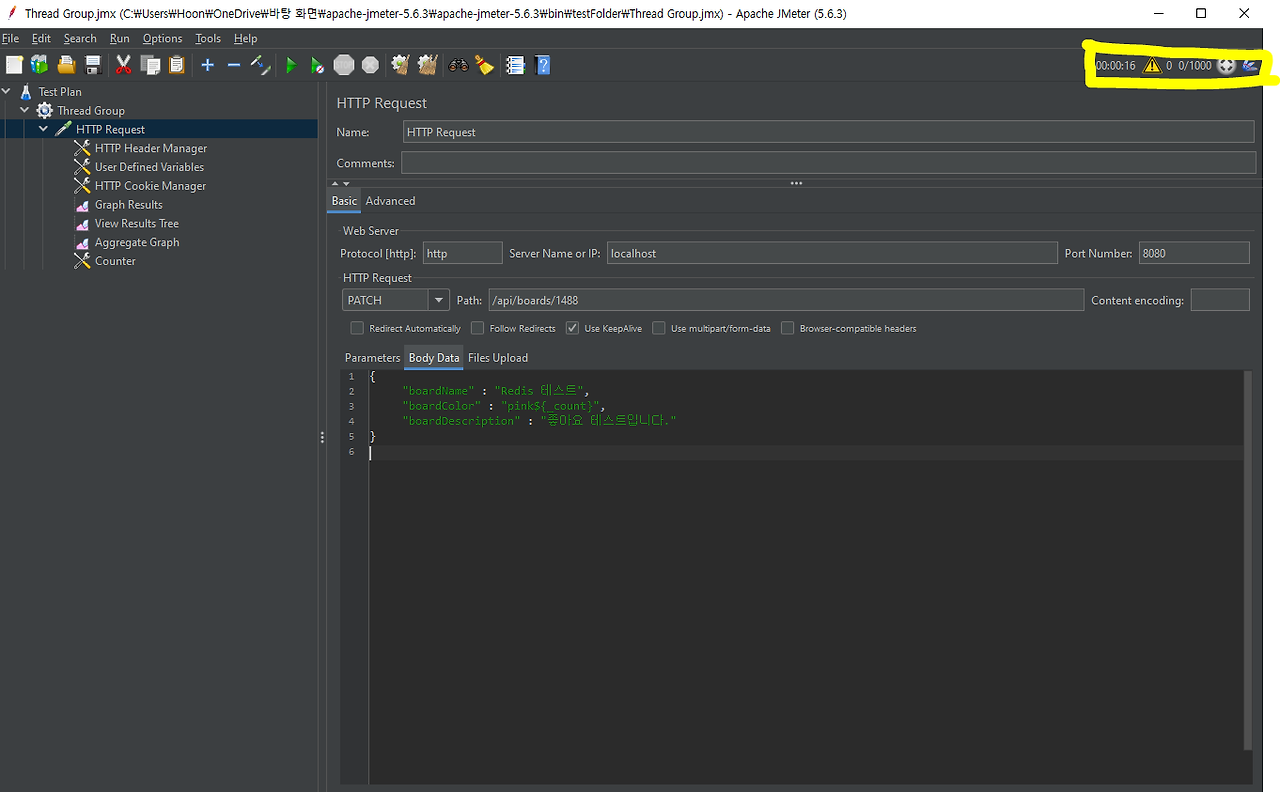Select HTTP Cookie Manager in tree
This screenshot has width=1280, height=792.
pos(150,186)
